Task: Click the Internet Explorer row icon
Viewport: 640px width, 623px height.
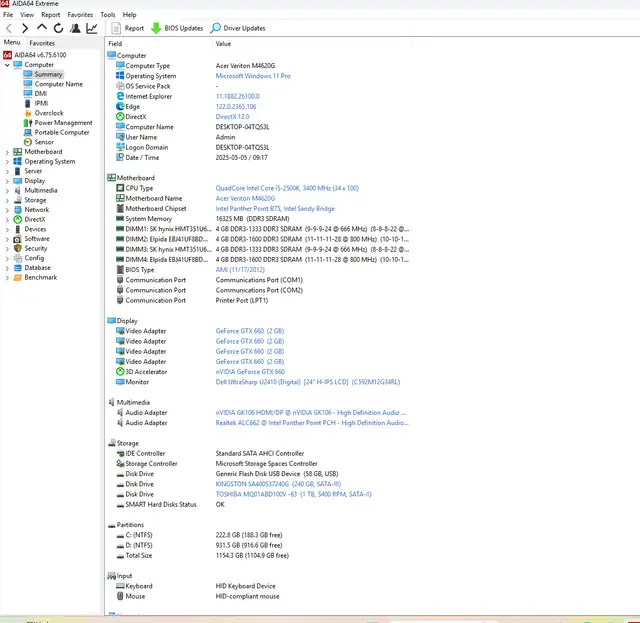Action: [120, 96]
